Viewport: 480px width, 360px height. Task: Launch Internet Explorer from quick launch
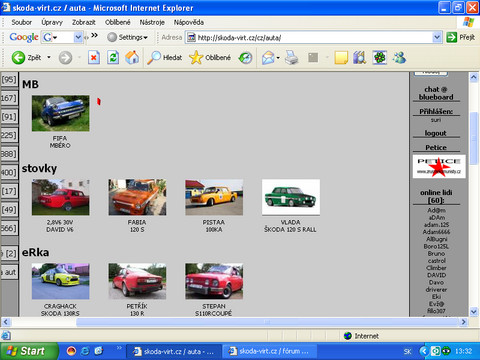coord(85,351)
